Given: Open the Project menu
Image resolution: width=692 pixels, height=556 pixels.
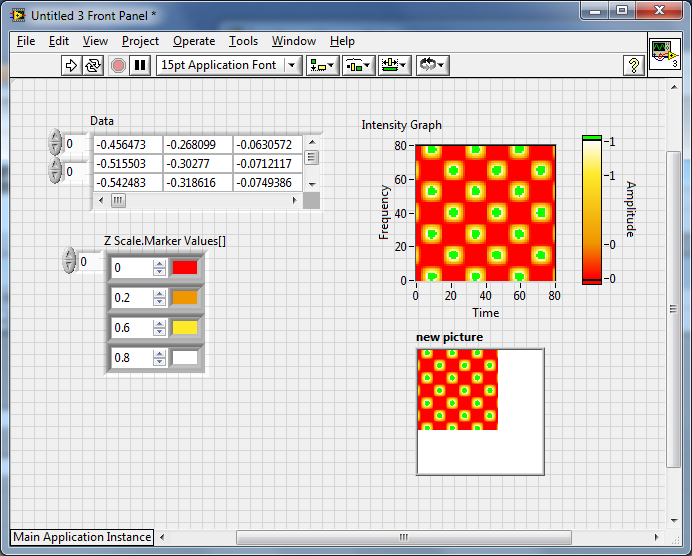Looking at the screenshot, I should pos(140,41).
